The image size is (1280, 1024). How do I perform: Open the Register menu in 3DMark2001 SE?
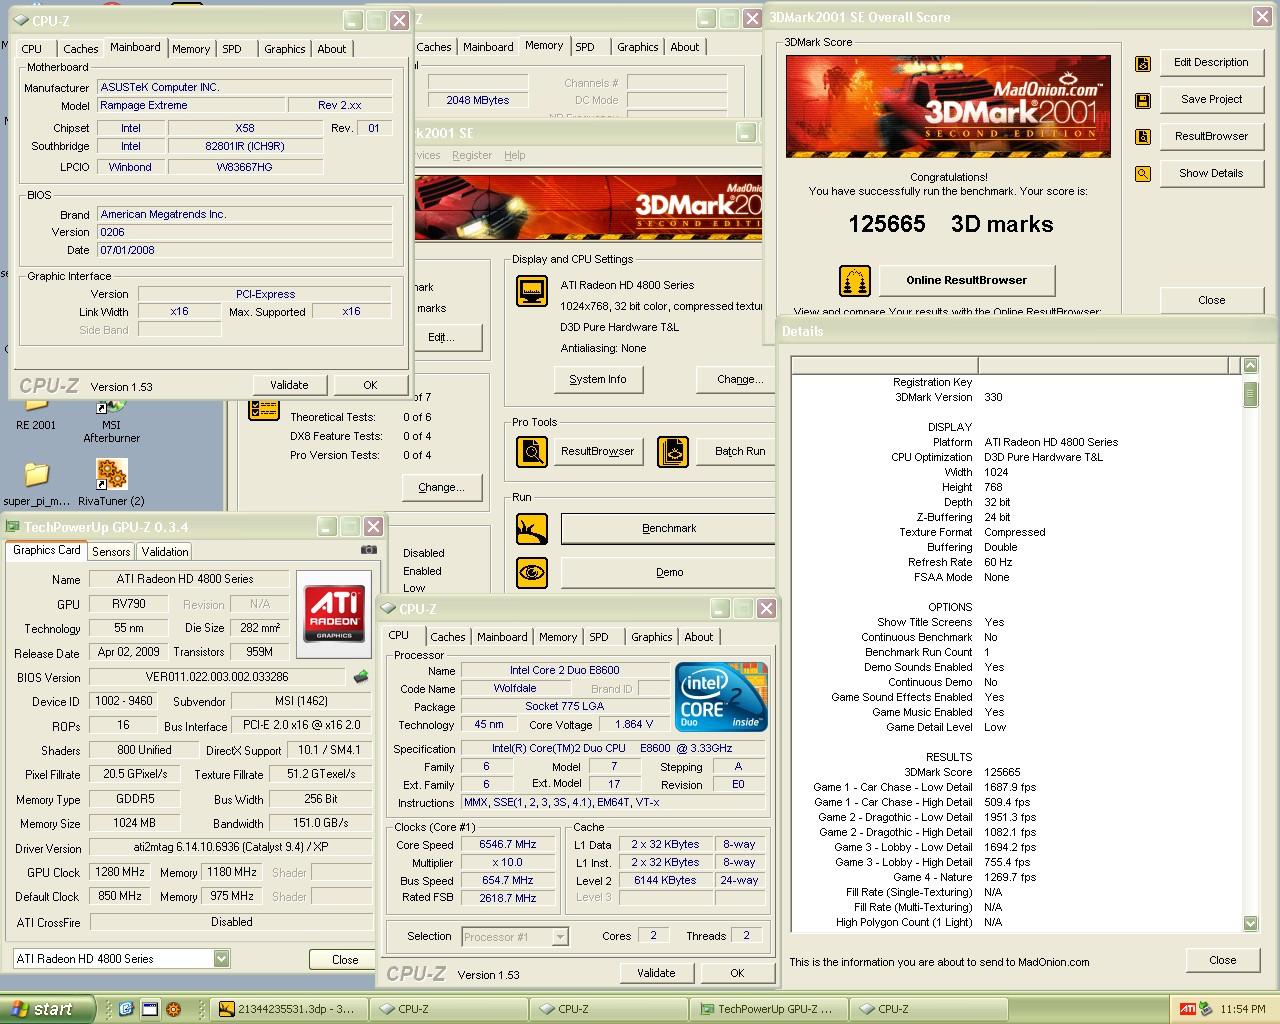(x=472, y=155)
